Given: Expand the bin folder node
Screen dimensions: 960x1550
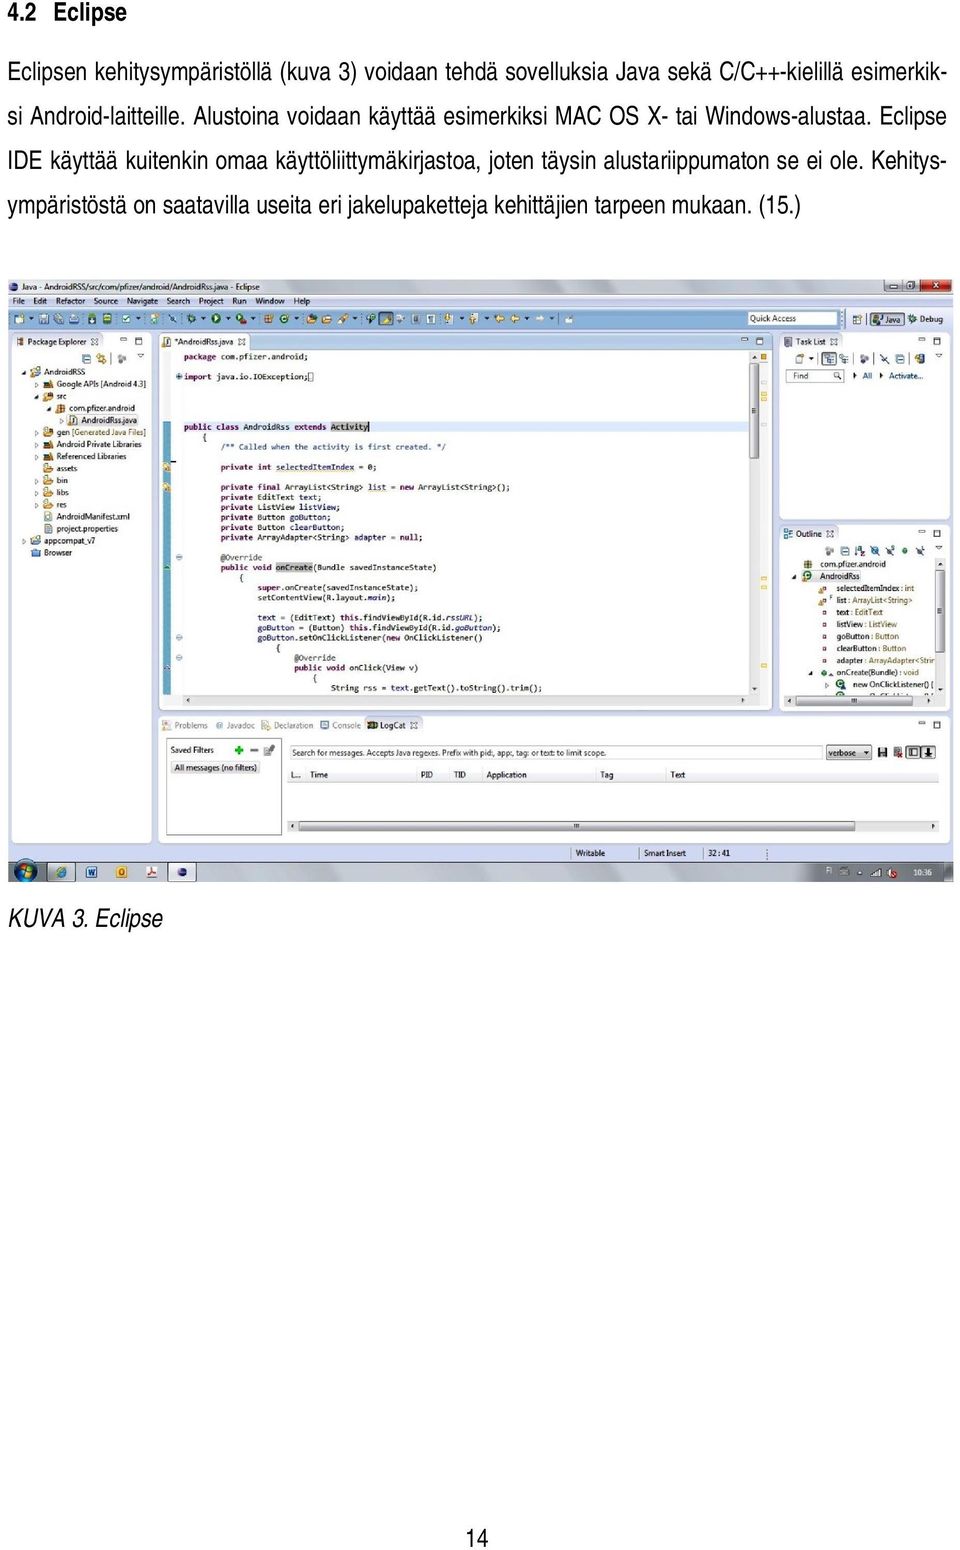Looking at the screenshot, I should [x=37, y=481].
